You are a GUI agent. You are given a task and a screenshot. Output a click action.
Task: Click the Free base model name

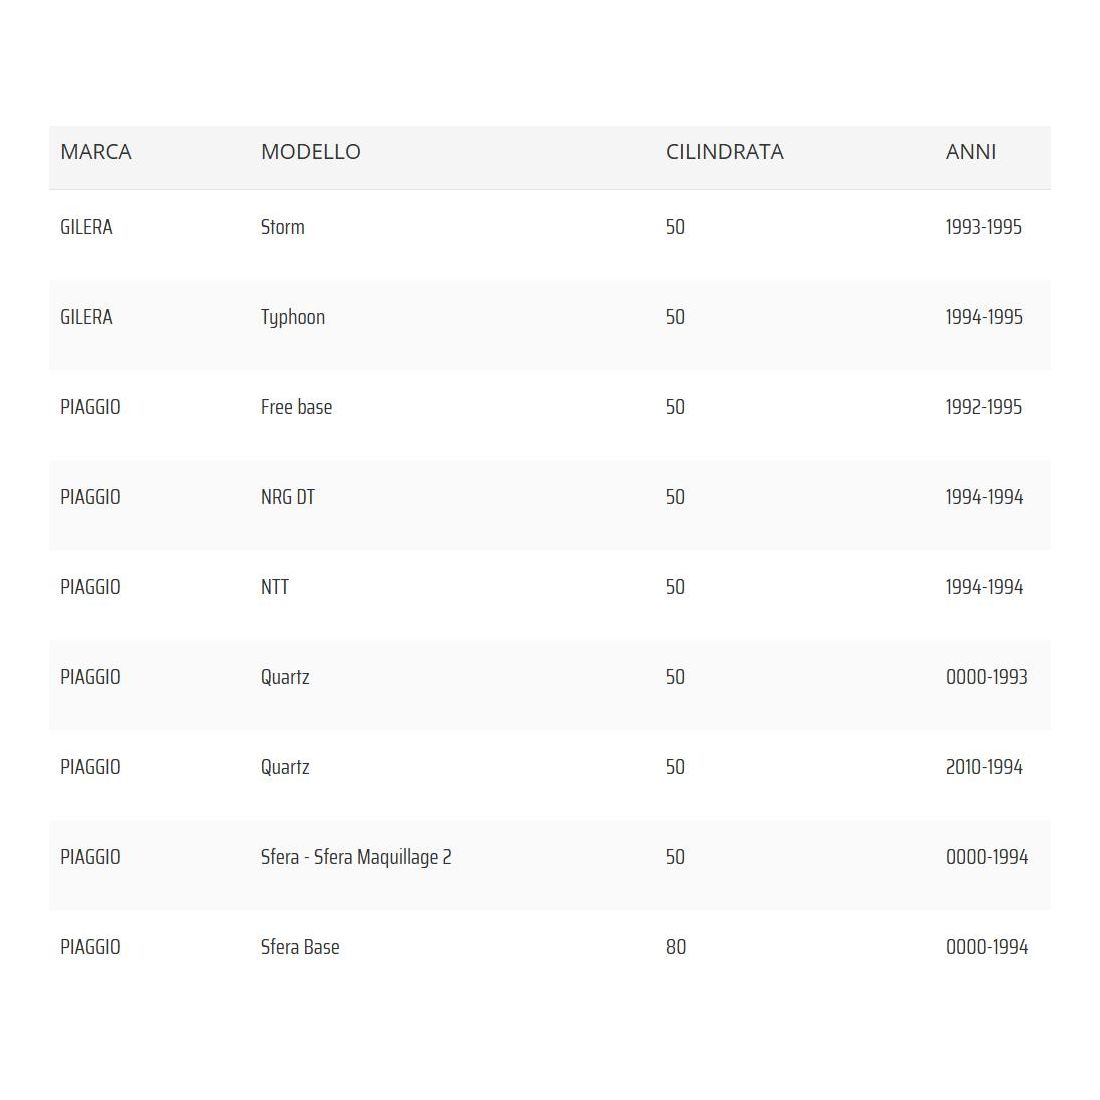296,407
